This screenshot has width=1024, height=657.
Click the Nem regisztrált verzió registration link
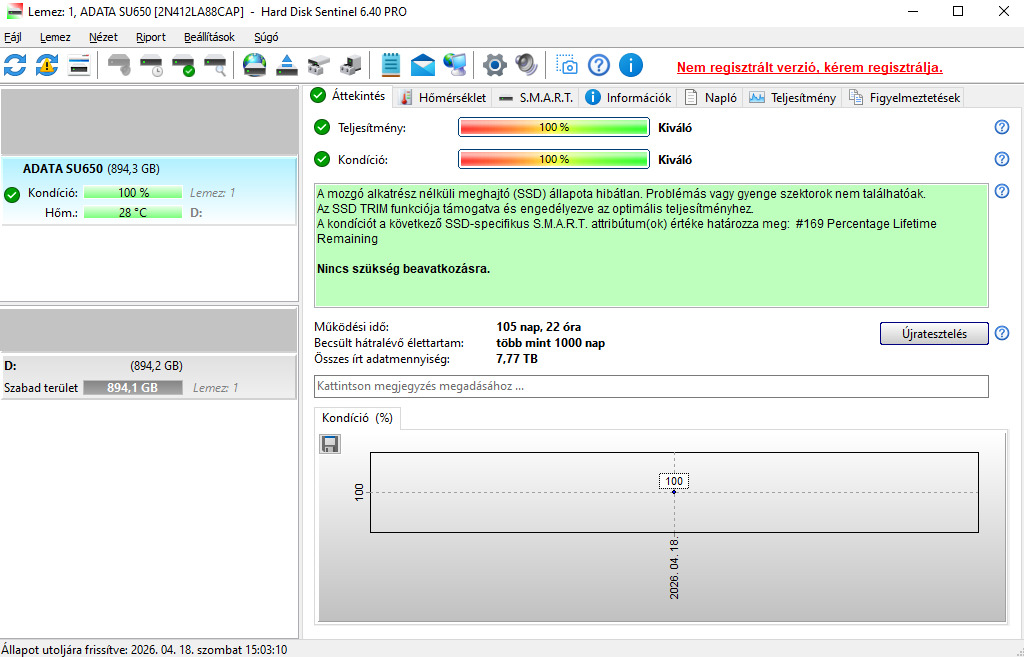coord(810,67)
